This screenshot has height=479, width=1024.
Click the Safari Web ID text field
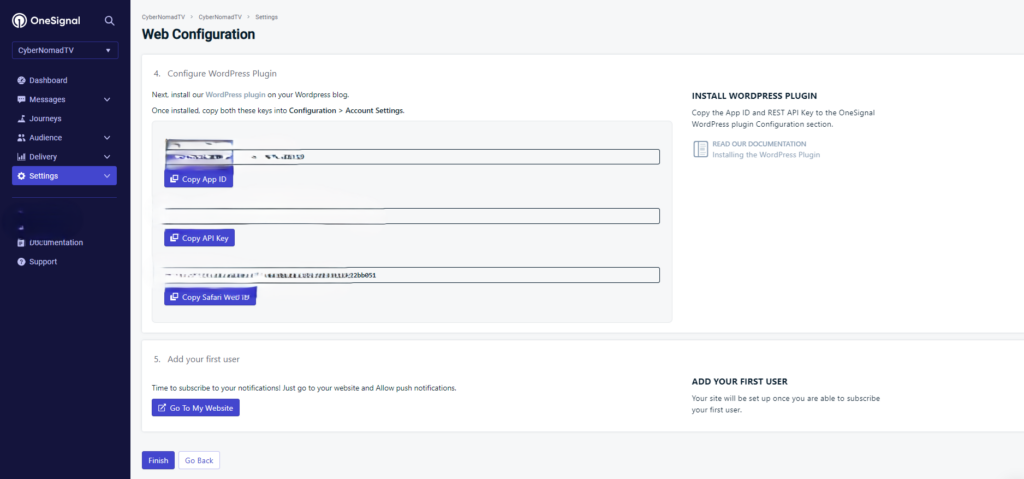point(411,275)
